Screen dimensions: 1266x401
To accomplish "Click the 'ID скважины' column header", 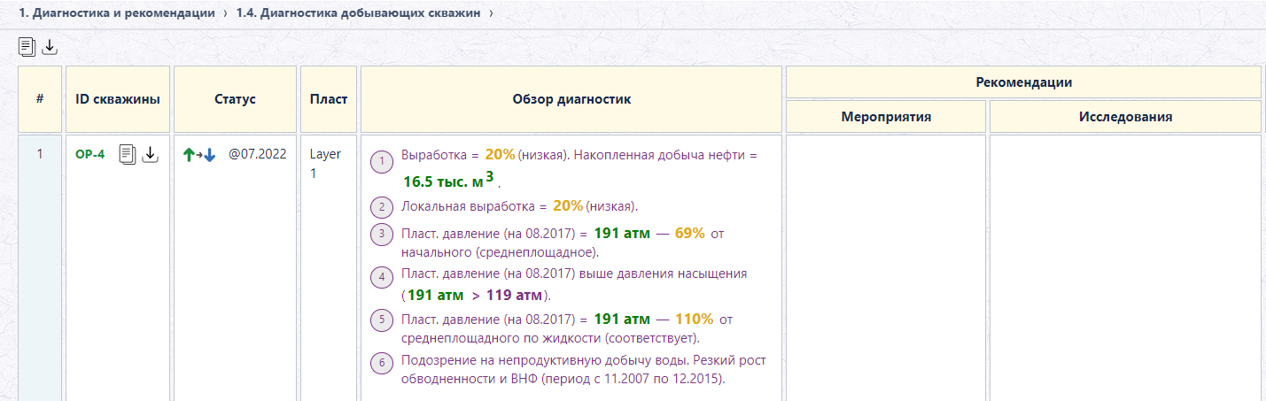I will [x=118, y=99].
